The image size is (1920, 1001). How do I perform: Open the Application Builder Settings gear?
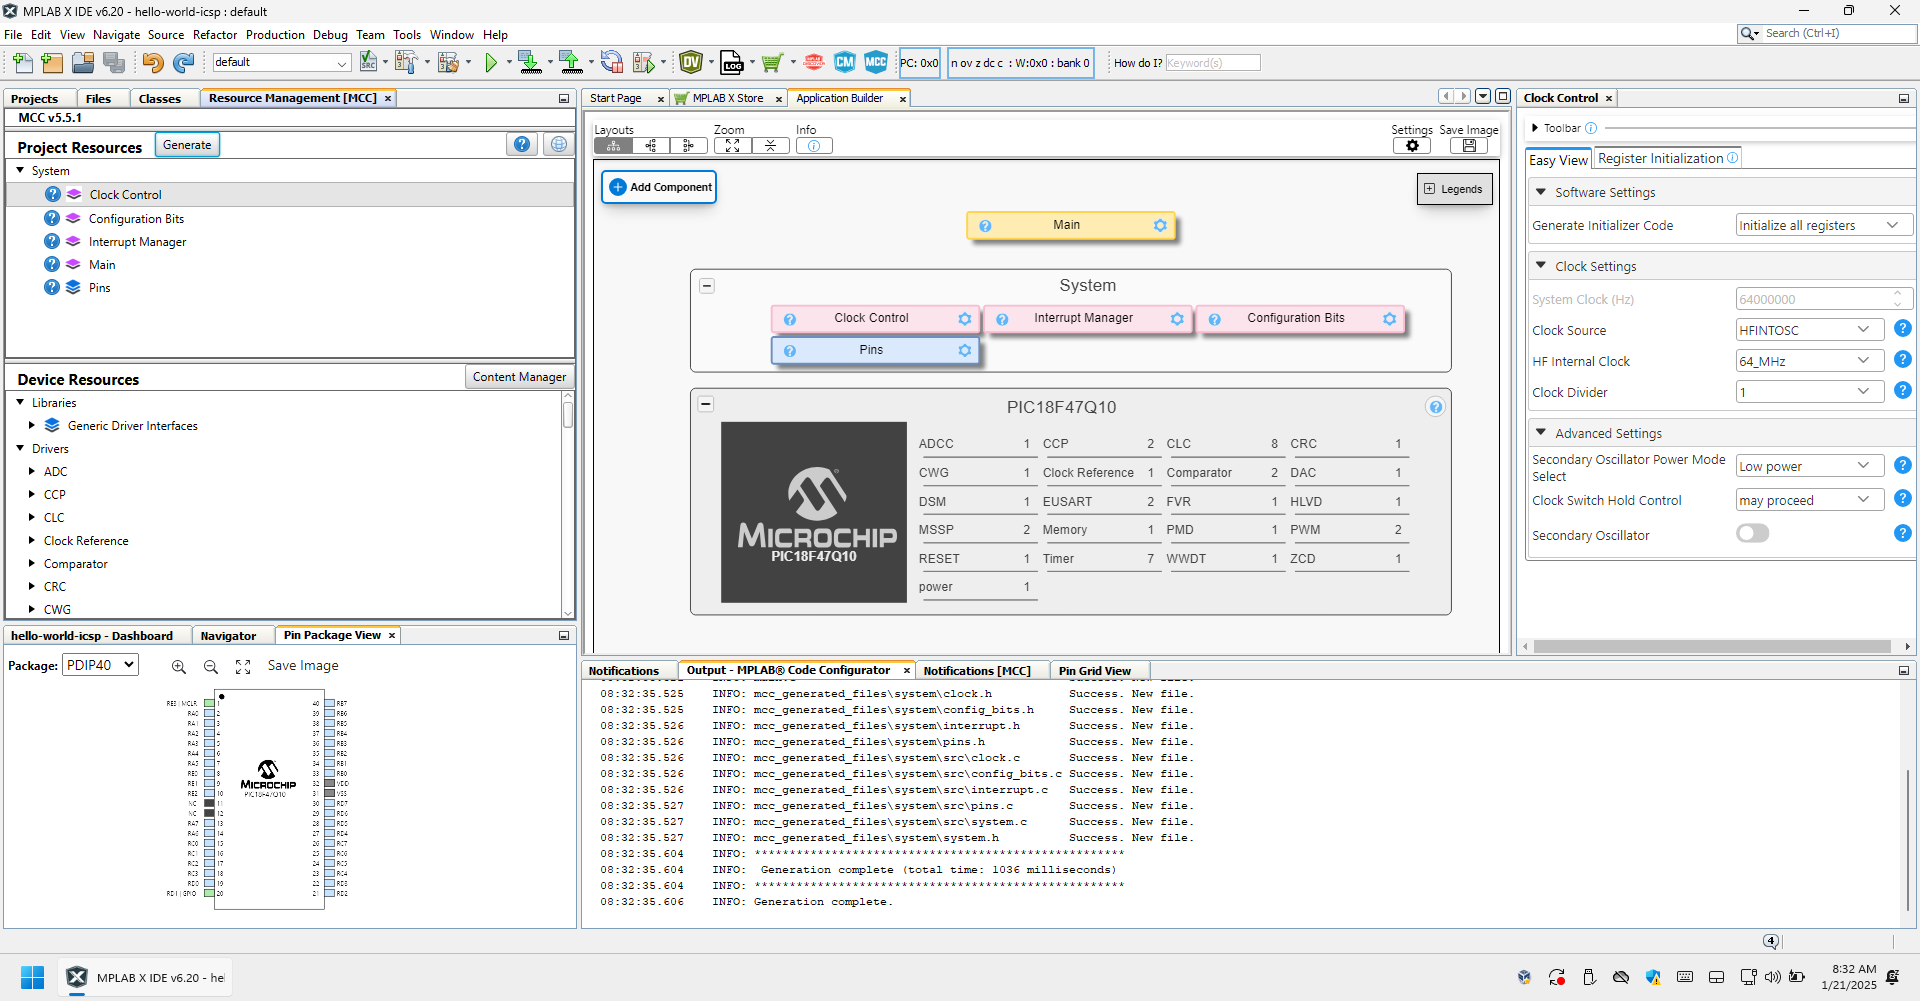pos(1412,146)
